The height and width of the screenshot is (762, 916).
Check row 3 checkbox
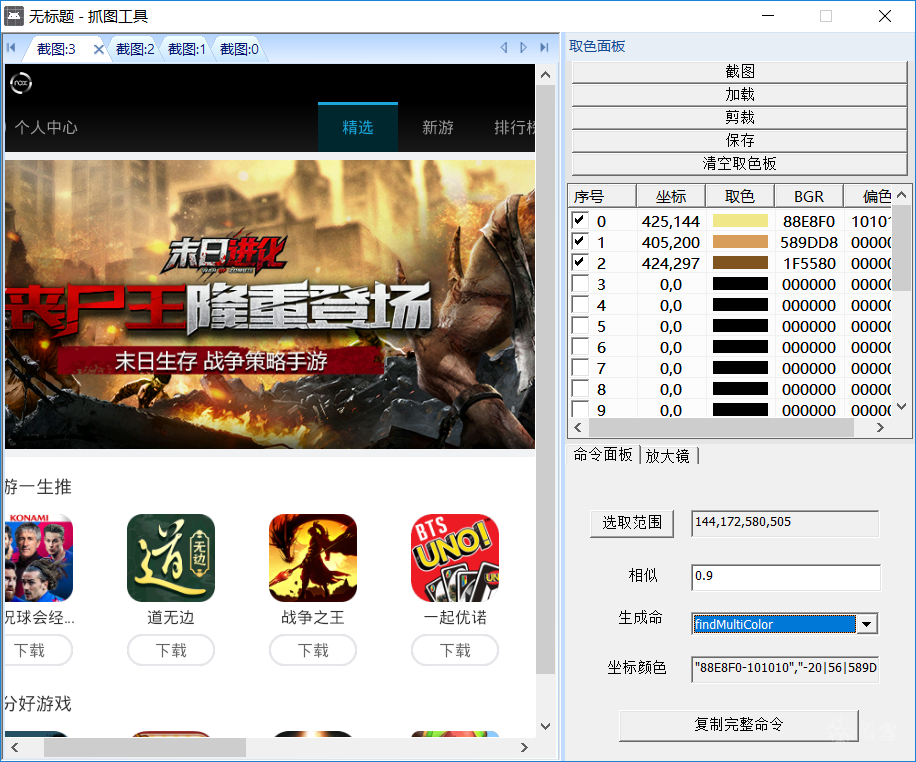click(580, 283)
